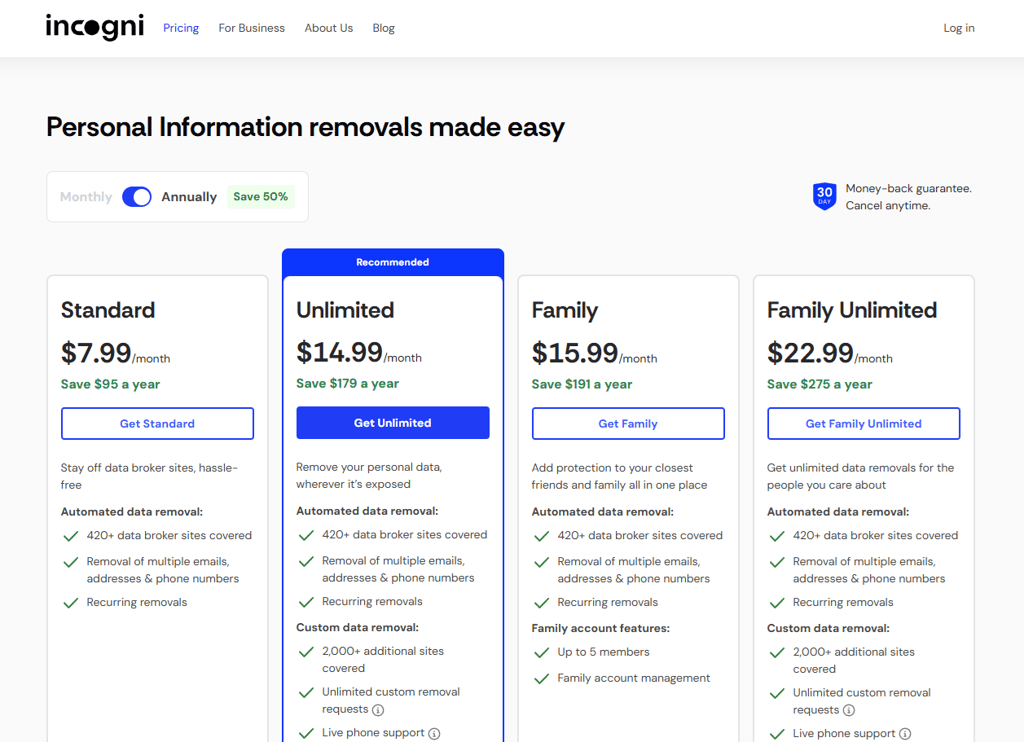The height and width of the screenshot is (742, 1024).
Task: Open the Blog link
Action: click(x=383, y=28)
